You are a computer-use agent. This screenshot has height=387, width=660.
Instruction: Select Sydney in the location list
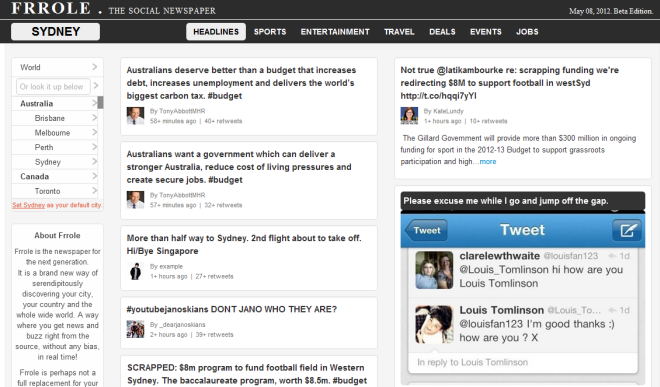(48, 162)
